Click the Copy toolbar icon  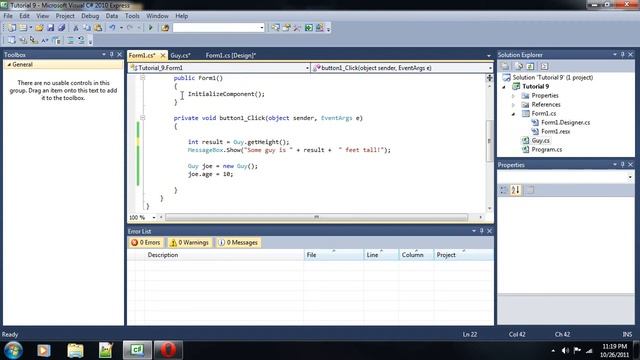click(x=87, y=28)
